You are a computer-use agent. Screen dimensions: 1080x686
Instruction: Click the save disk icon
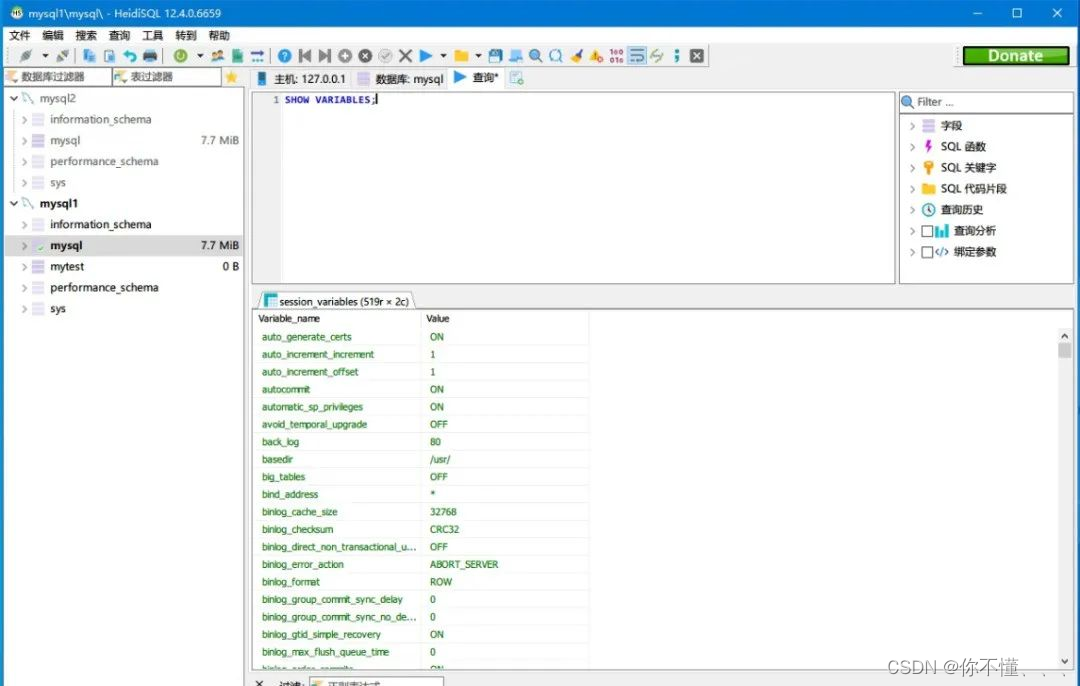click(495, 56)
